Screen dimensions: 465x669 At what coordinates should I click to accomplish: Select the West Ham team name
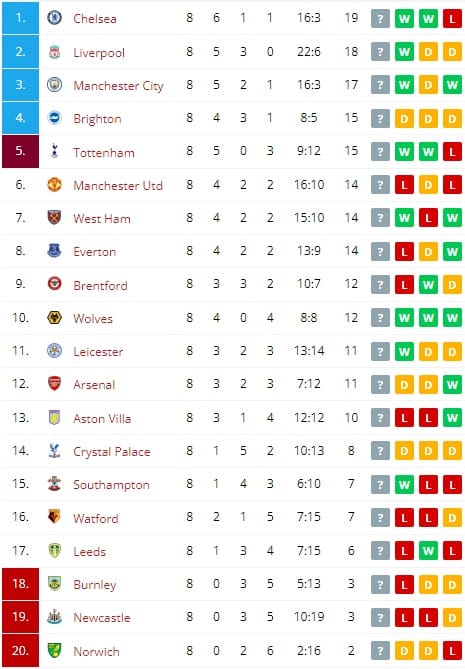[x=102, y=218]
